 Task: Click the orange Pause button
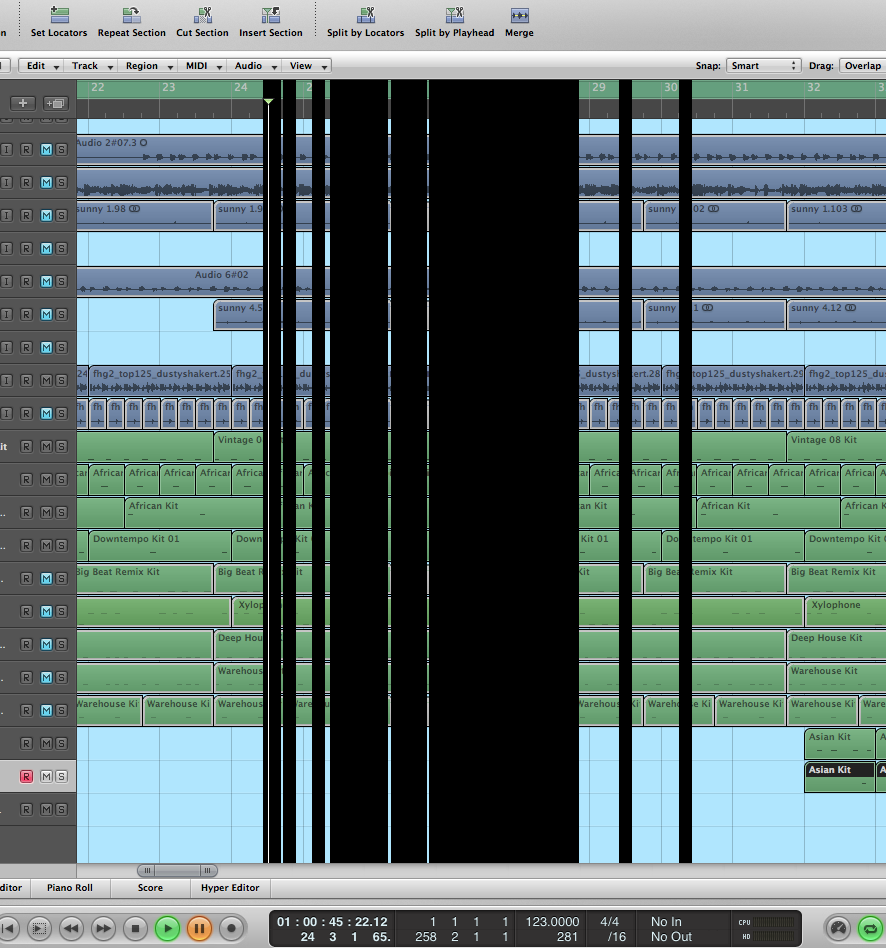tap(199, 928)
